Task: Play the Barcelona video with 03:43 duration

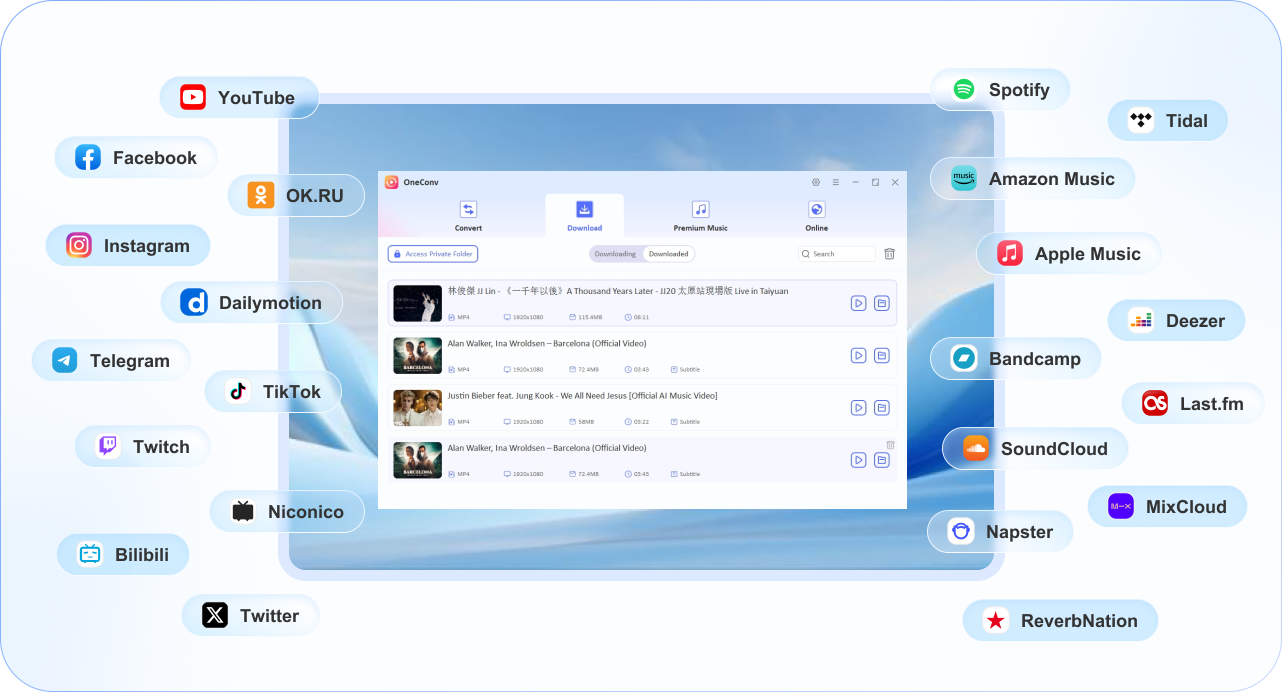Action: click(x=858, y=355)
